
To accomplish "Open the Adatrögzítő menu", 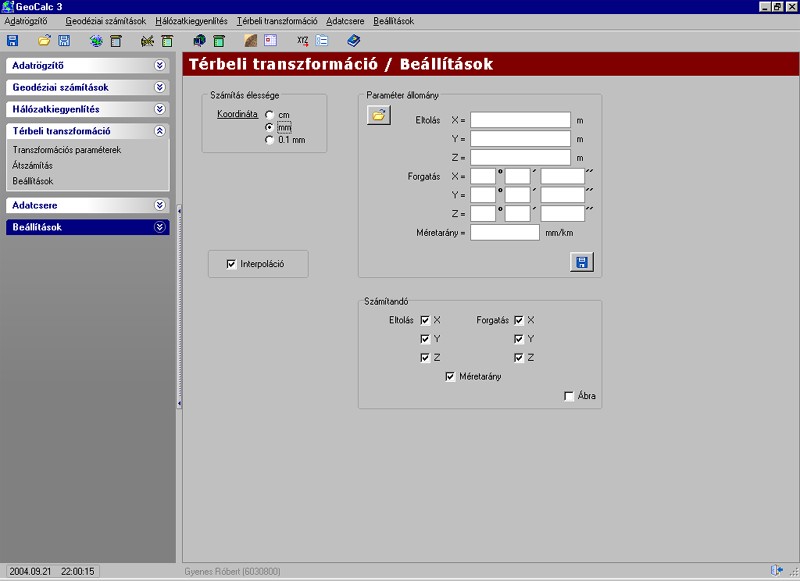I will [26, 21].
